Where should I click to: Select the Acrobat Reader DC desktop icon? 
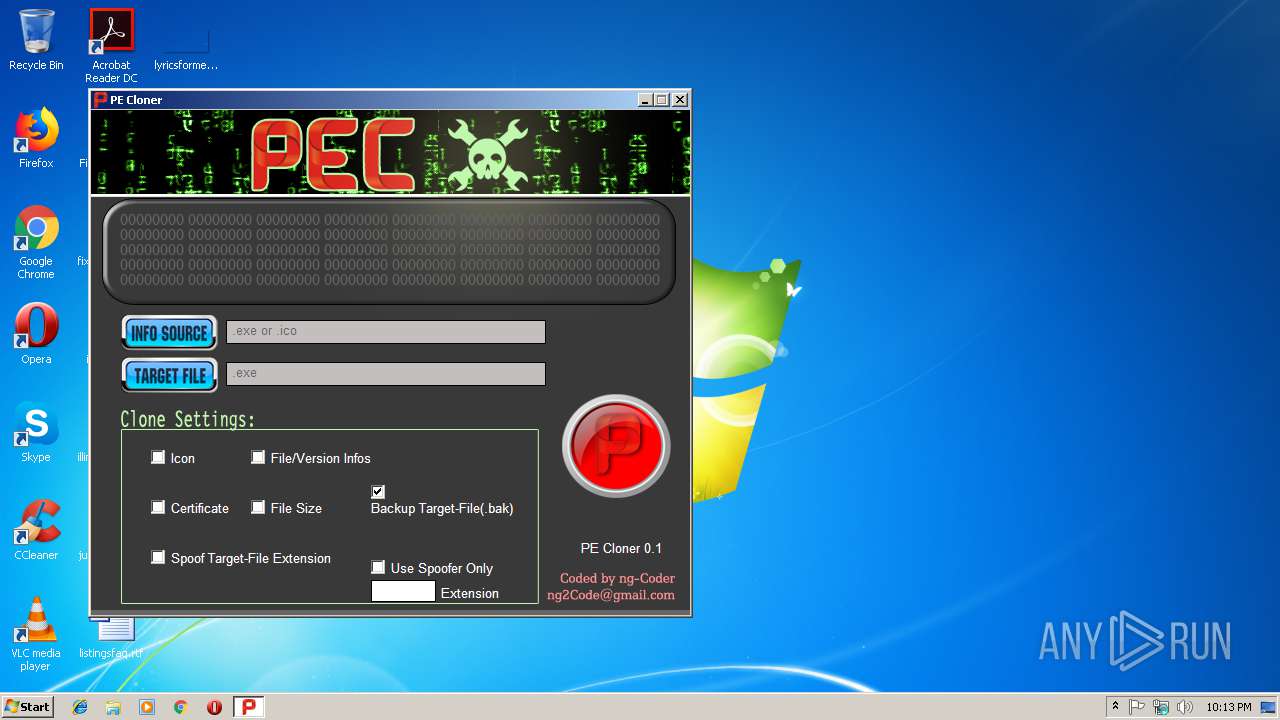[111, 46]
